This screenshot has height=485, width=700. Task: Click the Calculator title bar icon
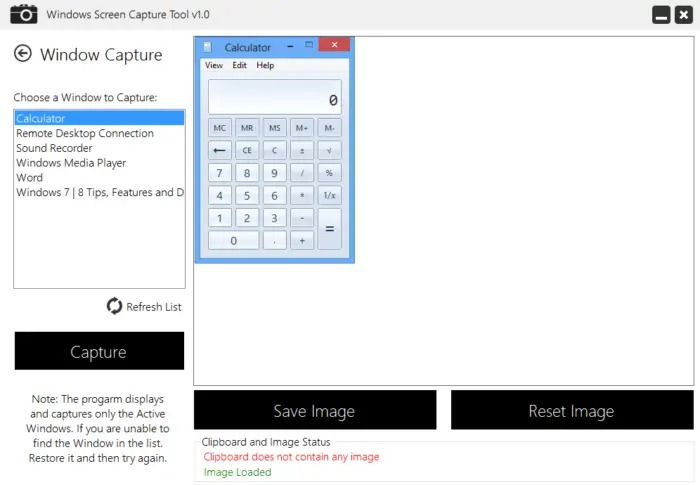click(208, 47)
